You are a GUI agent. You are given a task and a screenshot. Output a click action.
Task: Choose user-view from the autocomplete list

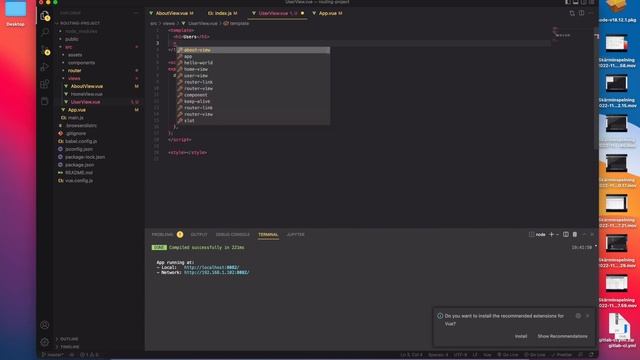pos(253,76)
